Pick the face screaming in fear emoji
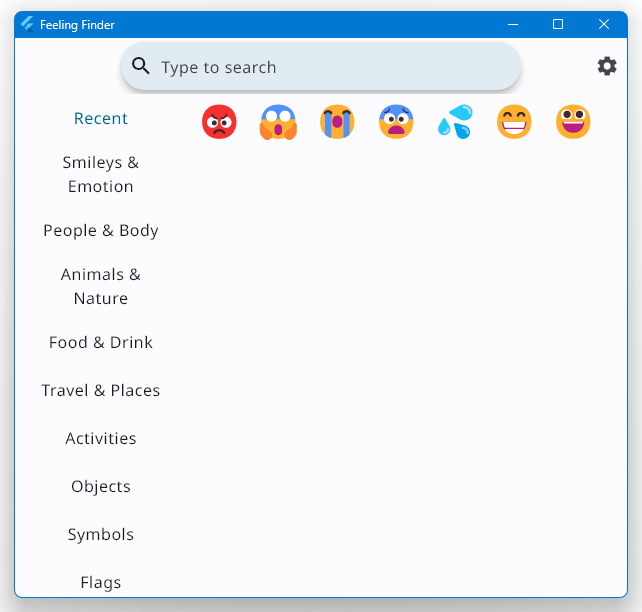This screenshot has width=642, height=612. tap(278, 122)
